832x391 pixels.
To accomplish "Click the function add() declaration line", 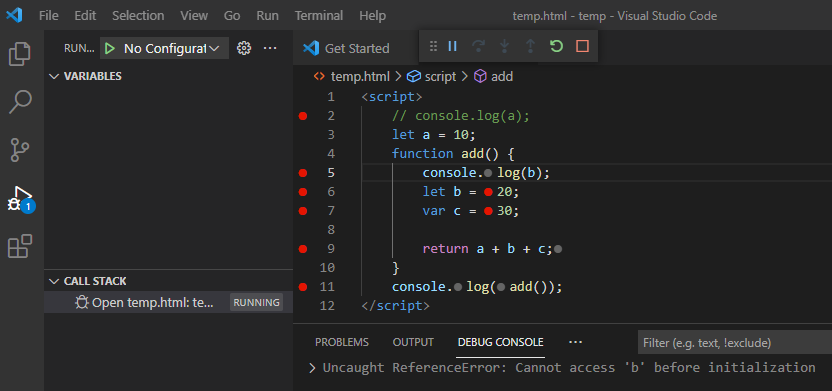I will click(453, 154).
